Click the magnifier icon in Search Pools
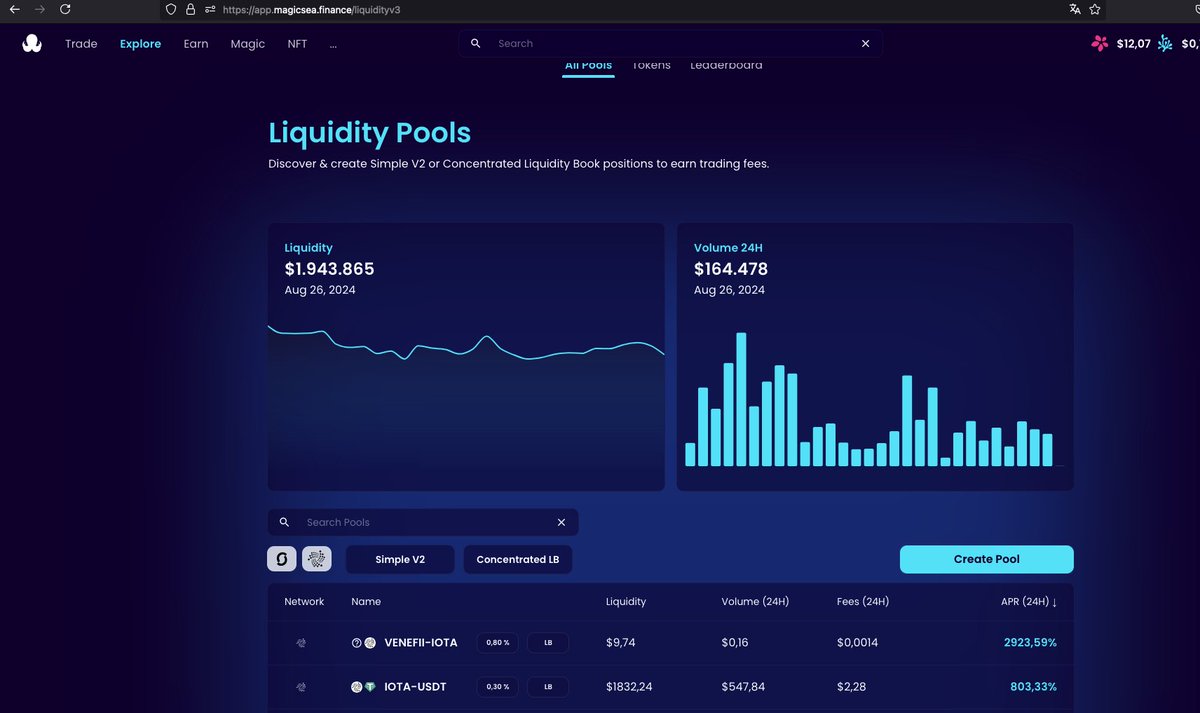This screenshot has height=713, width=1200. [285, 522]
